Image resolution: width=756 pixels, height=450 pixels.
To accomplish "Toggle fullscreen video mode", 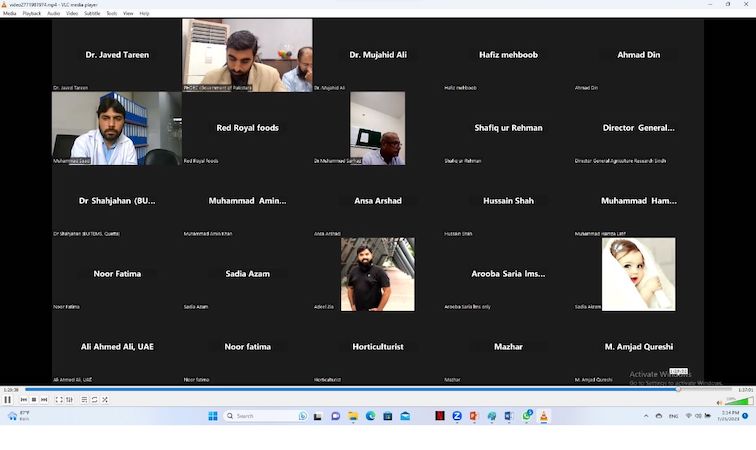I will 58,400.
